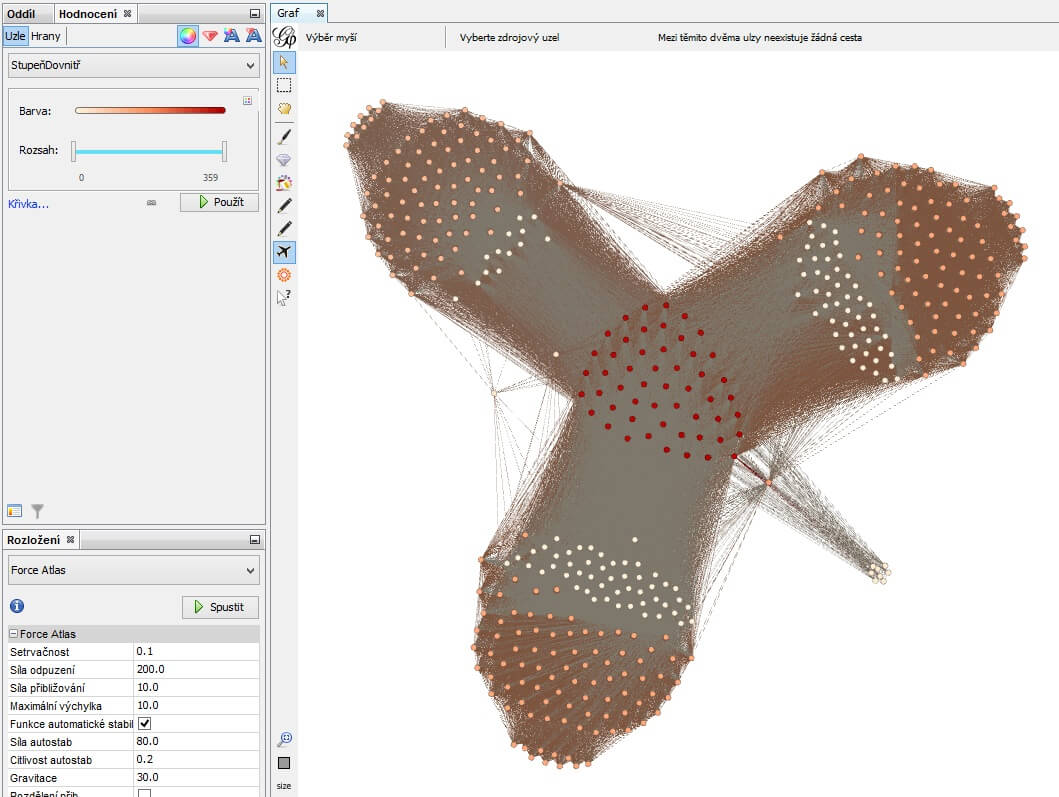This screenshot has width=1059, height=797.
Task: Close the Graf tab
Action: pyautogui.click(x=320, y=13)
